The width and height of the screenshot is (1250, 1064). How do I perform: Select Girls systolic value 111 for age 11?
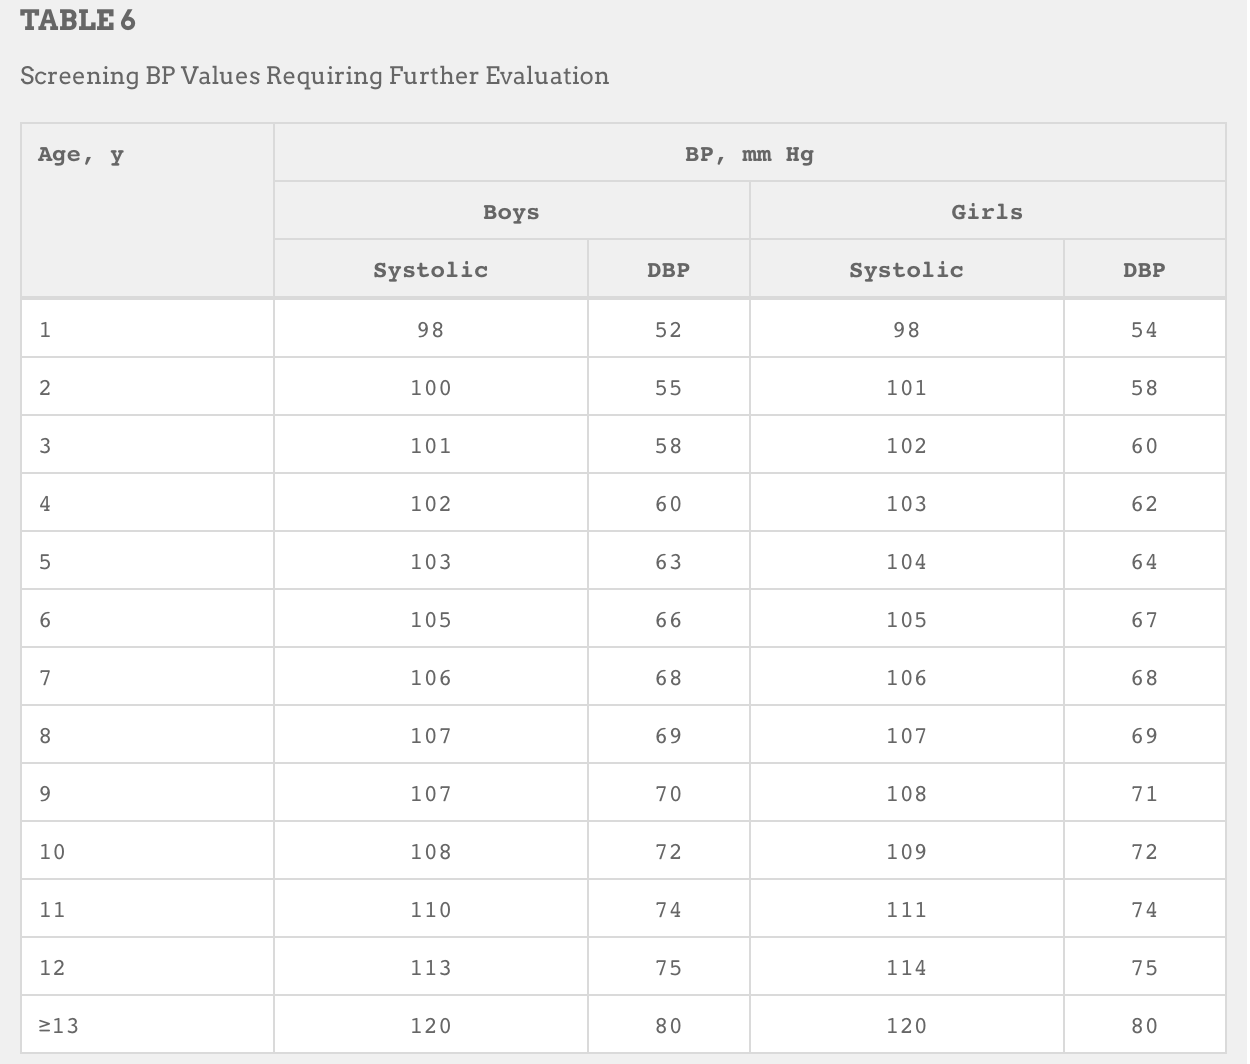pos(907,910)
